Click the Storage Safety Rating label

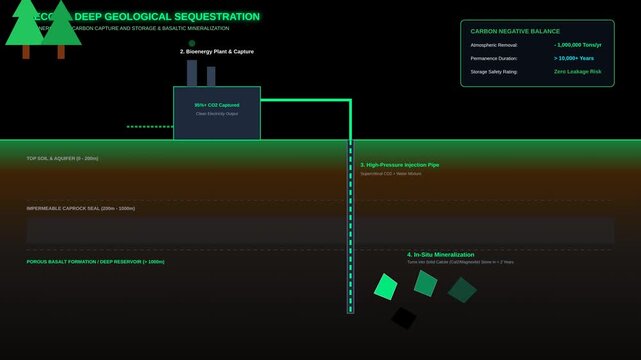click(493, 72)
